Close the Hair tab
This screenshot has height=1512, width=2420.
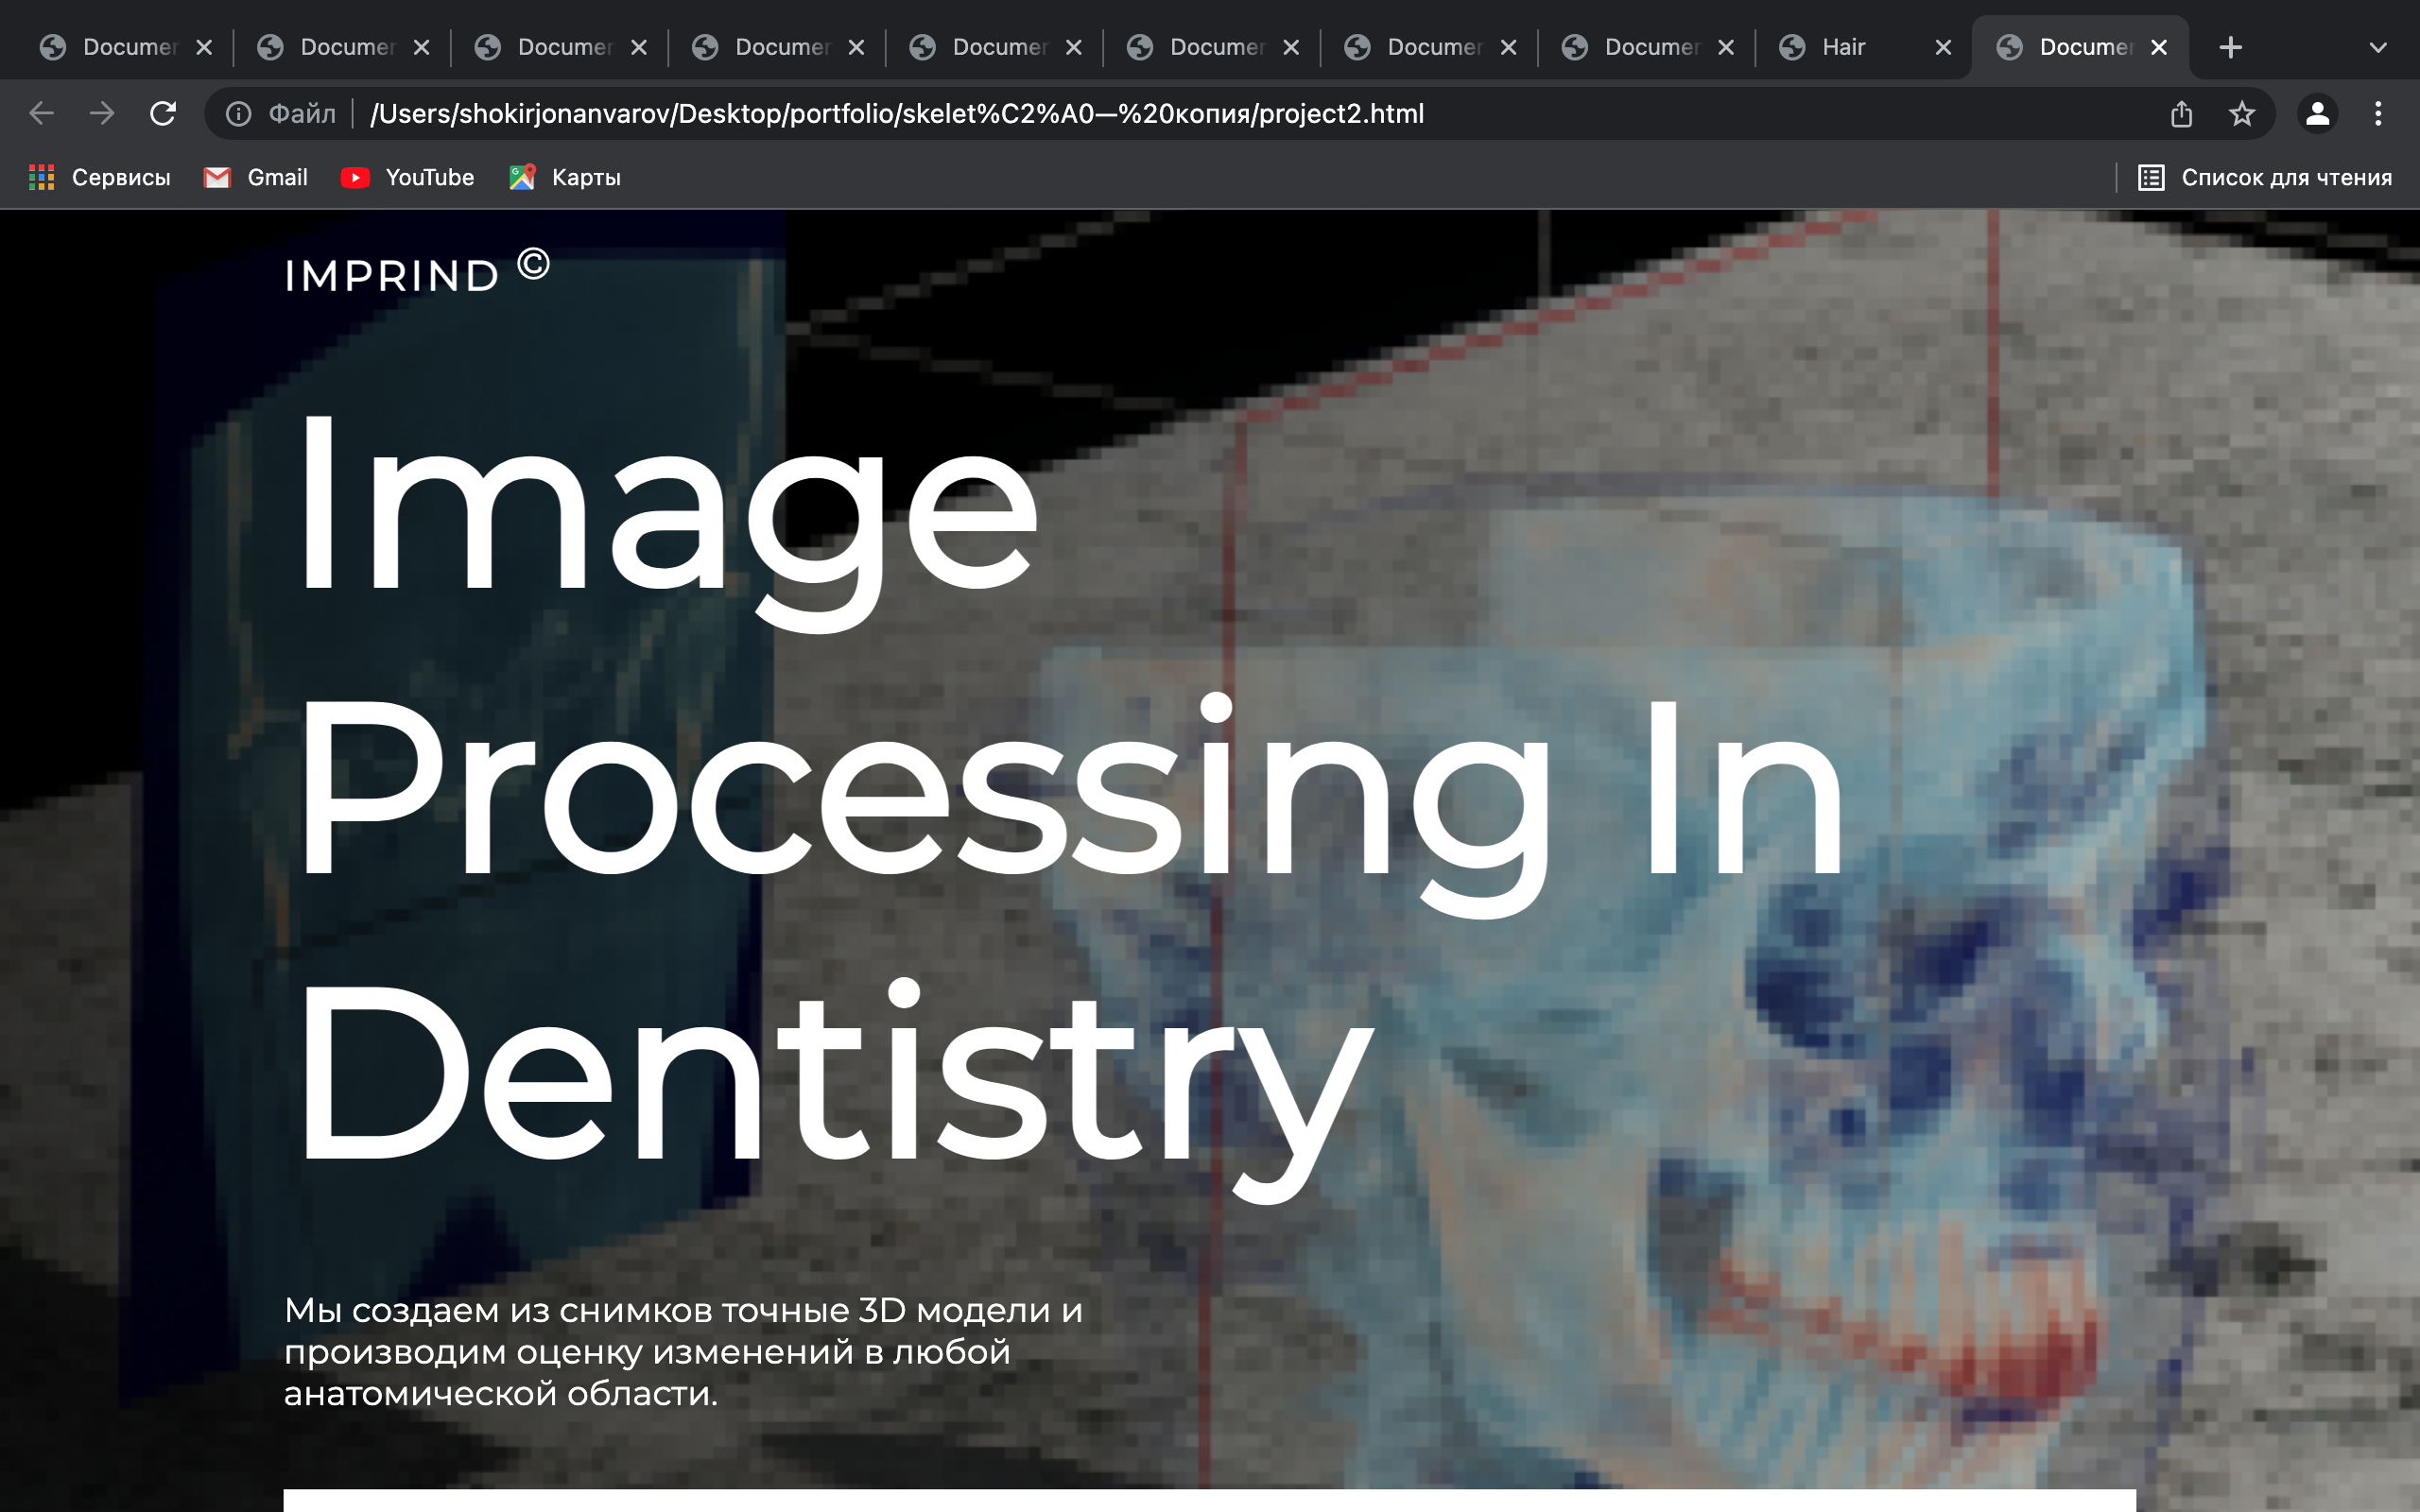(1943, 47)
